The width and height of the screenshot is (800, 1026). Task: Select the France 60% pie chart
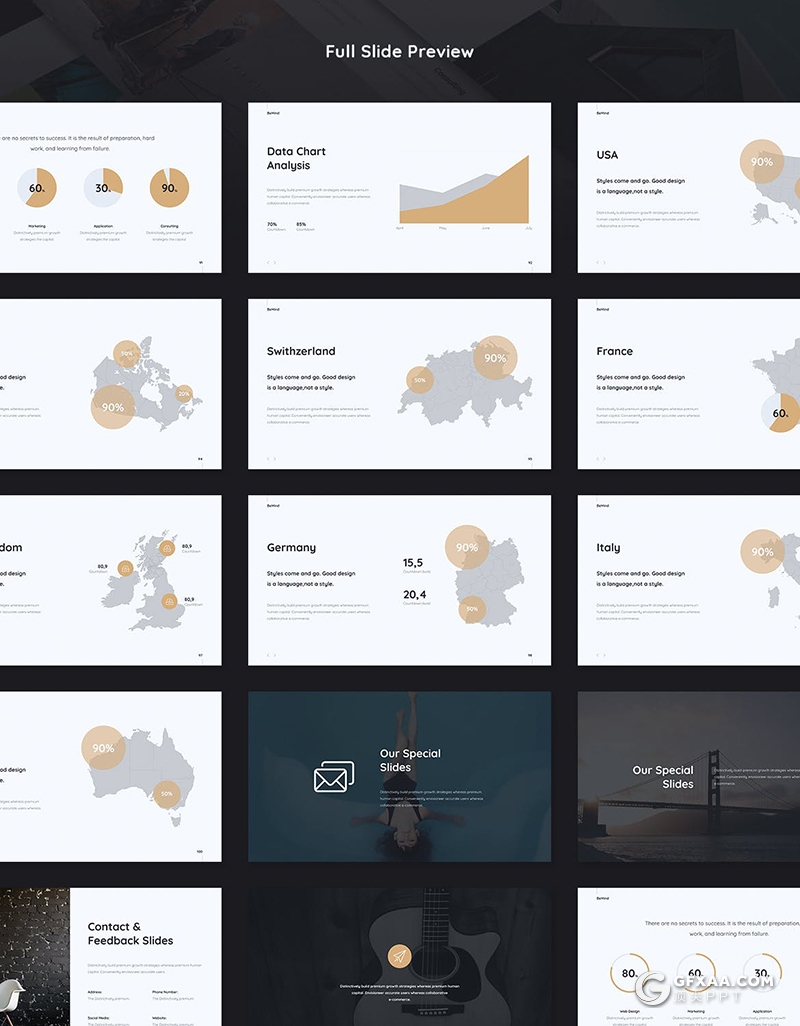coord(781,413)
